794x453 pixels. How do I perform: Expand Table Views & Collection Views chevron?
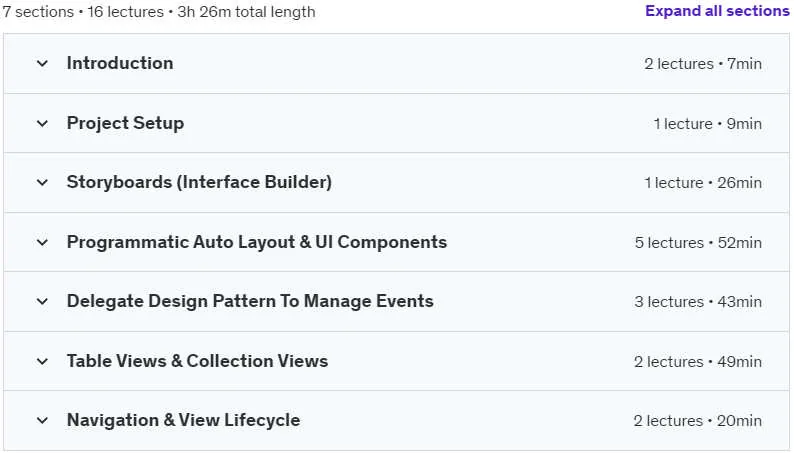click(x=43, y=361)
